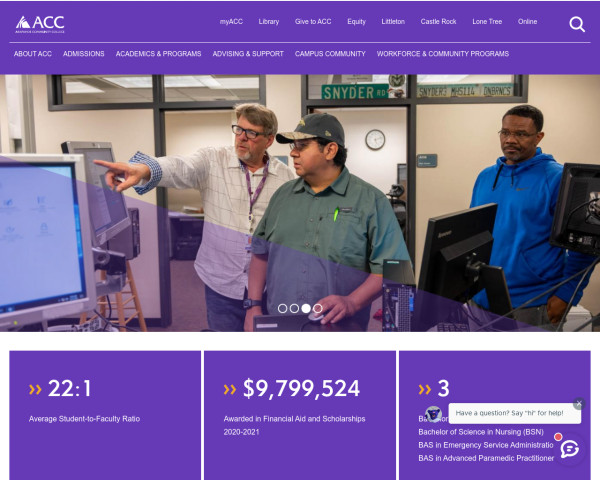This screenshot has width=600, height=480.
Task: Click 'BAS in Advanced Paramedic Practitioner' text
Action: pos(486,458)
